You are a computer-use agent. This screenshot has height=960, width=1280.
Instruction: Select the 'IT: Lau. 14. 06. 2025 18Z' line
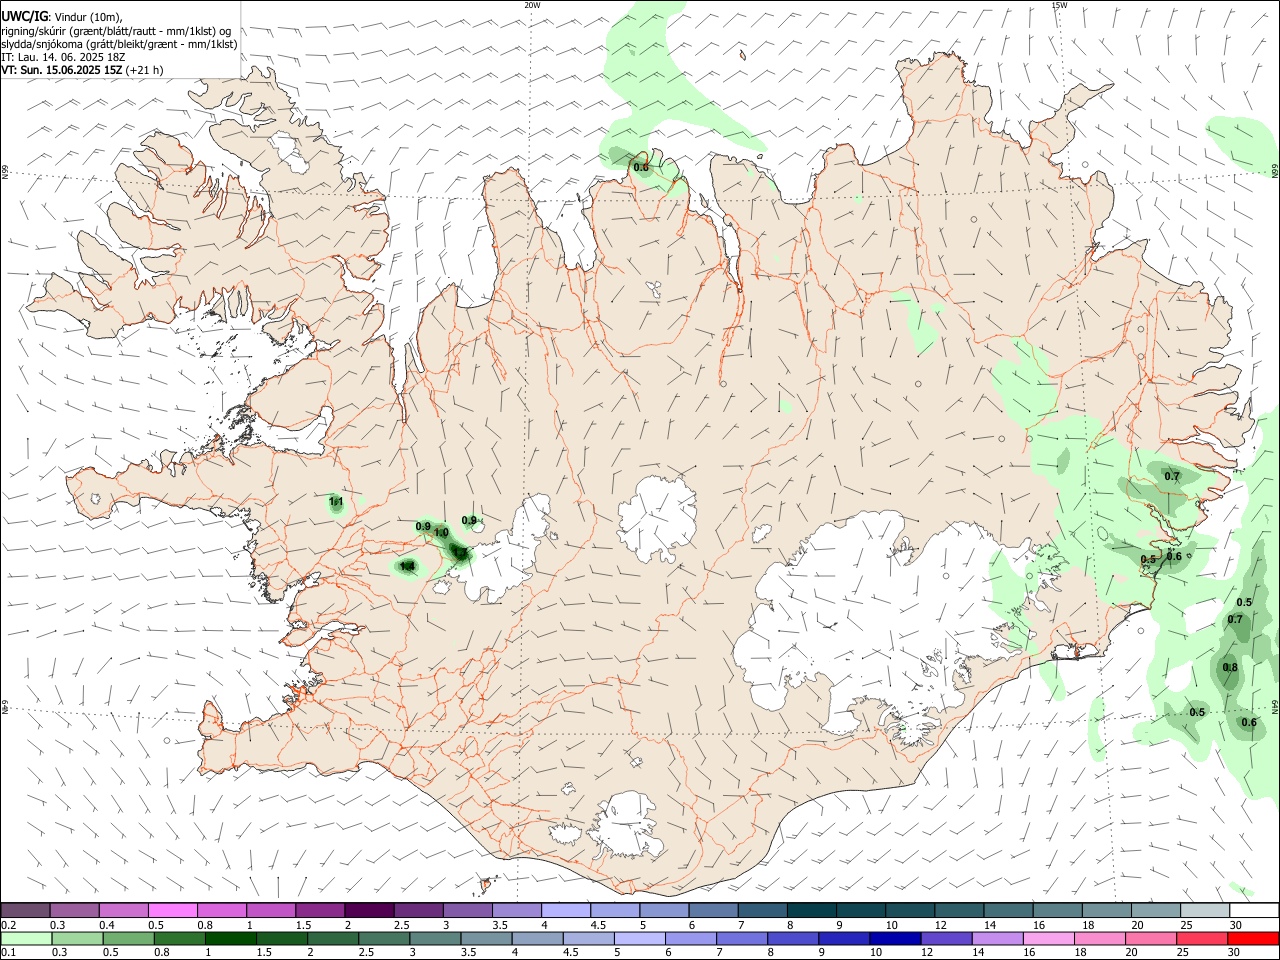tap(63, 57)
